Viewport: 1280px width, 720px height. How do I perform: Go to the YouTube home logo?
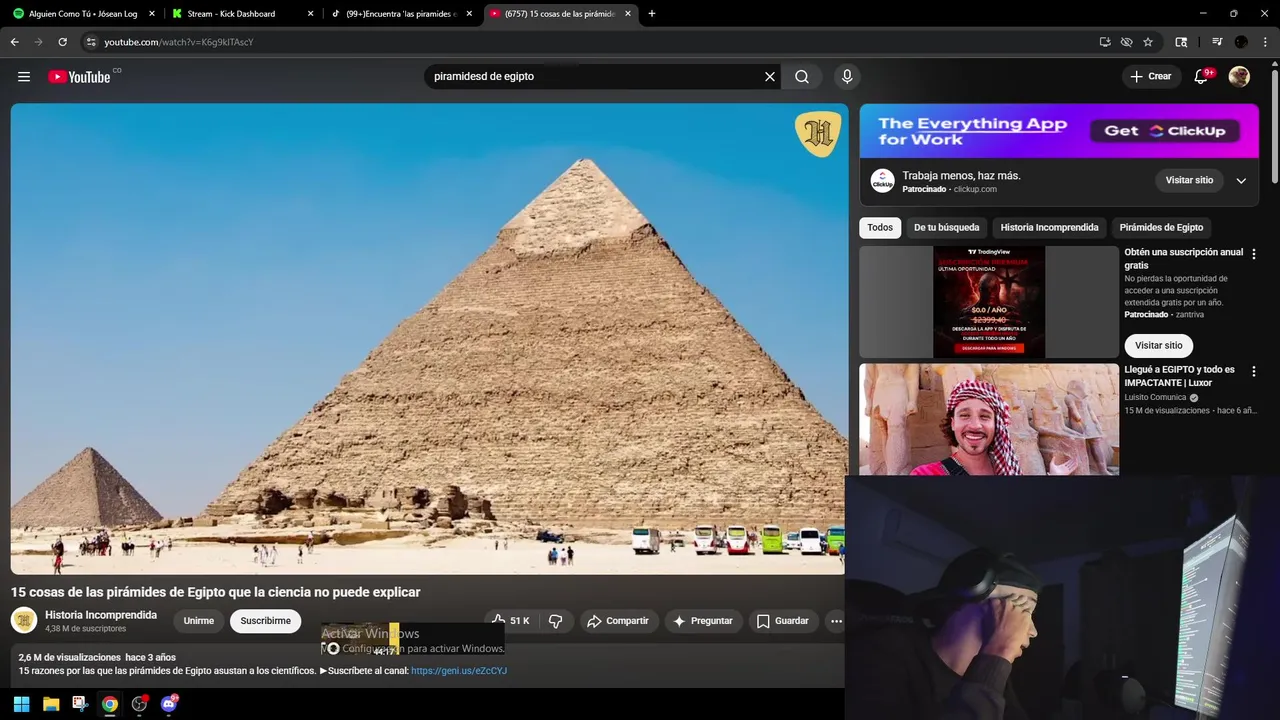point(79,77)
